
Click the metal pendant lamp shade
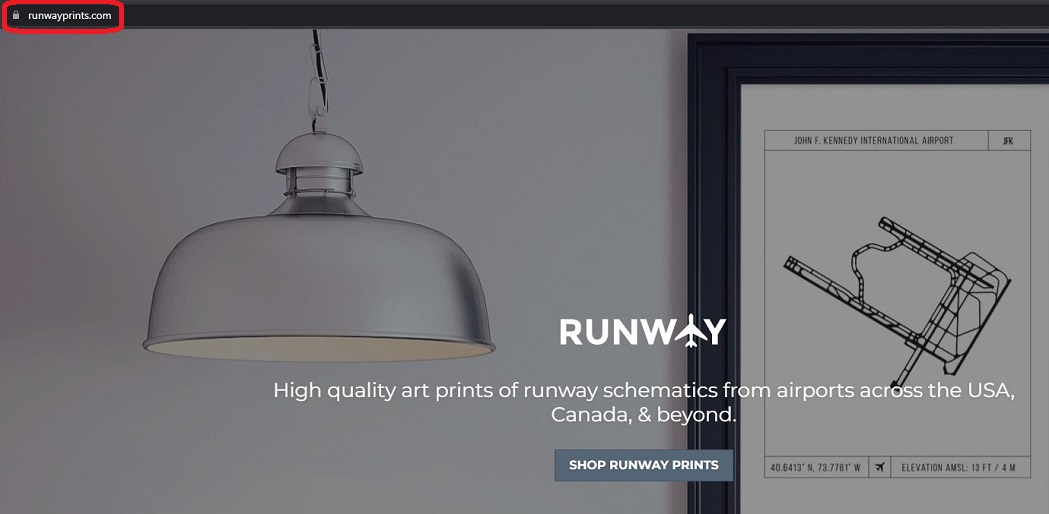318,281
